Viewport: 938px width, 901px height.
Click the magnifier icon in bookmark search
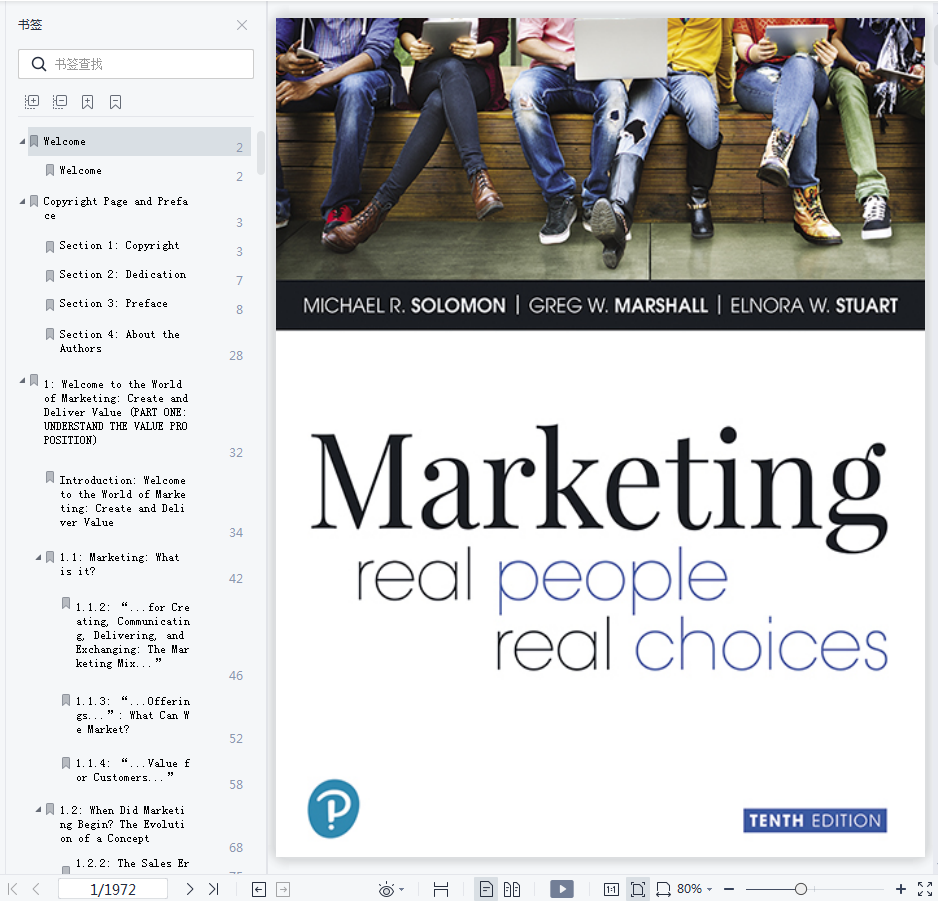39,64
